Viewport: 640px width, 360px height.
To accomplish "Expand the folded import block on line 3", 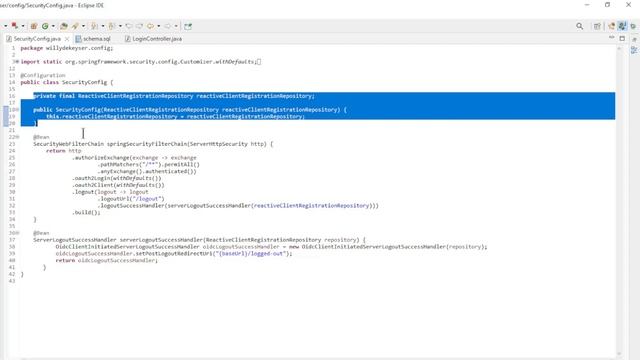I will (x=17, y=62).
